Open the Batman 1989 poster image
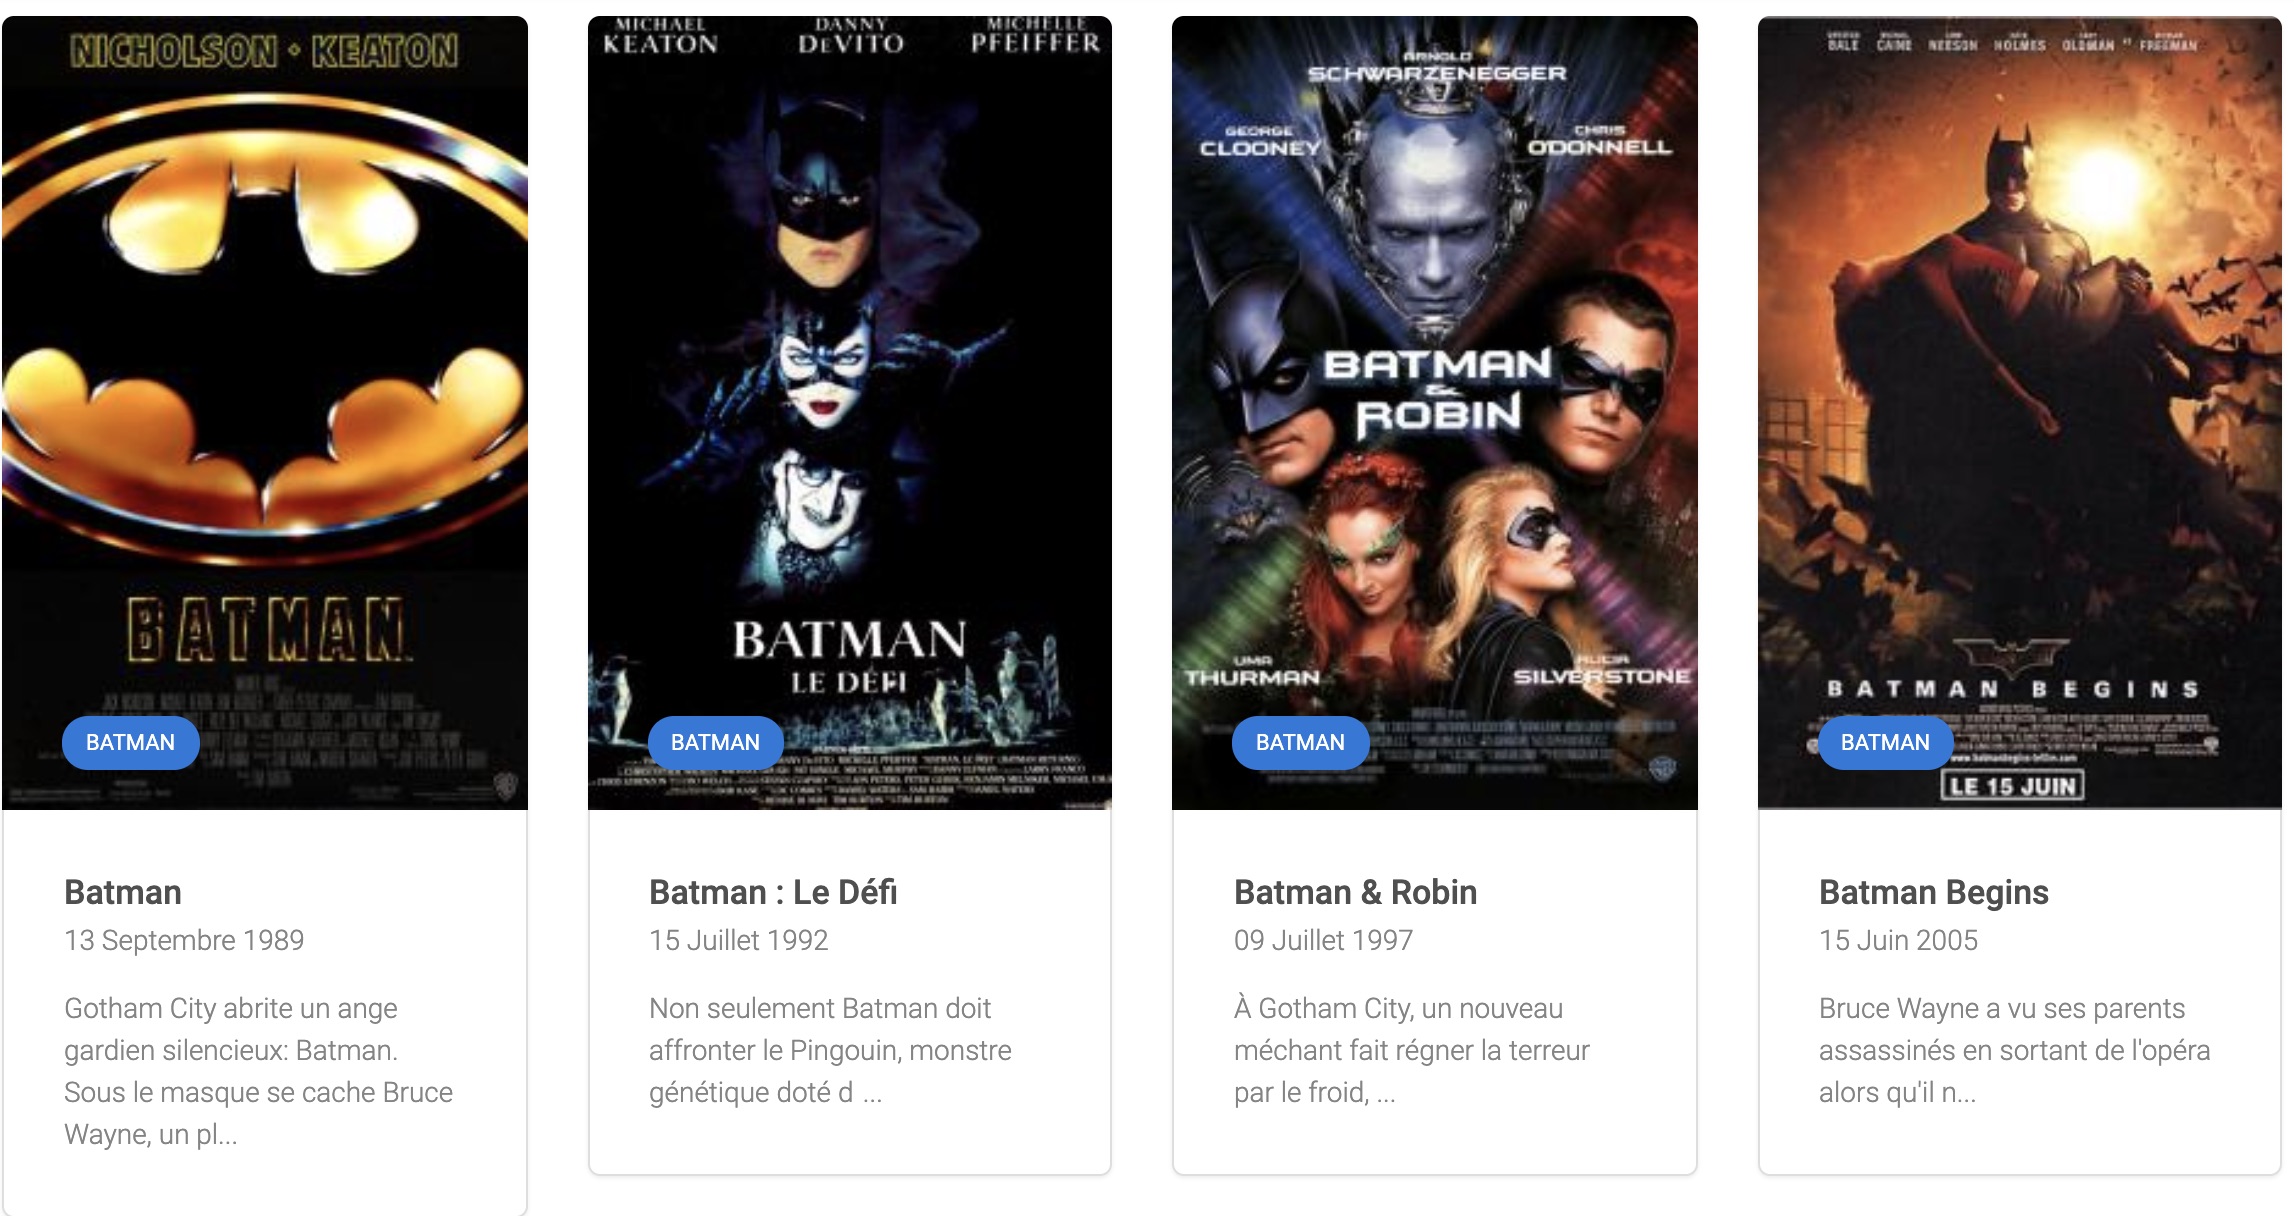Viewport: 2294px width, 1216px height. [x=265, y=412]
